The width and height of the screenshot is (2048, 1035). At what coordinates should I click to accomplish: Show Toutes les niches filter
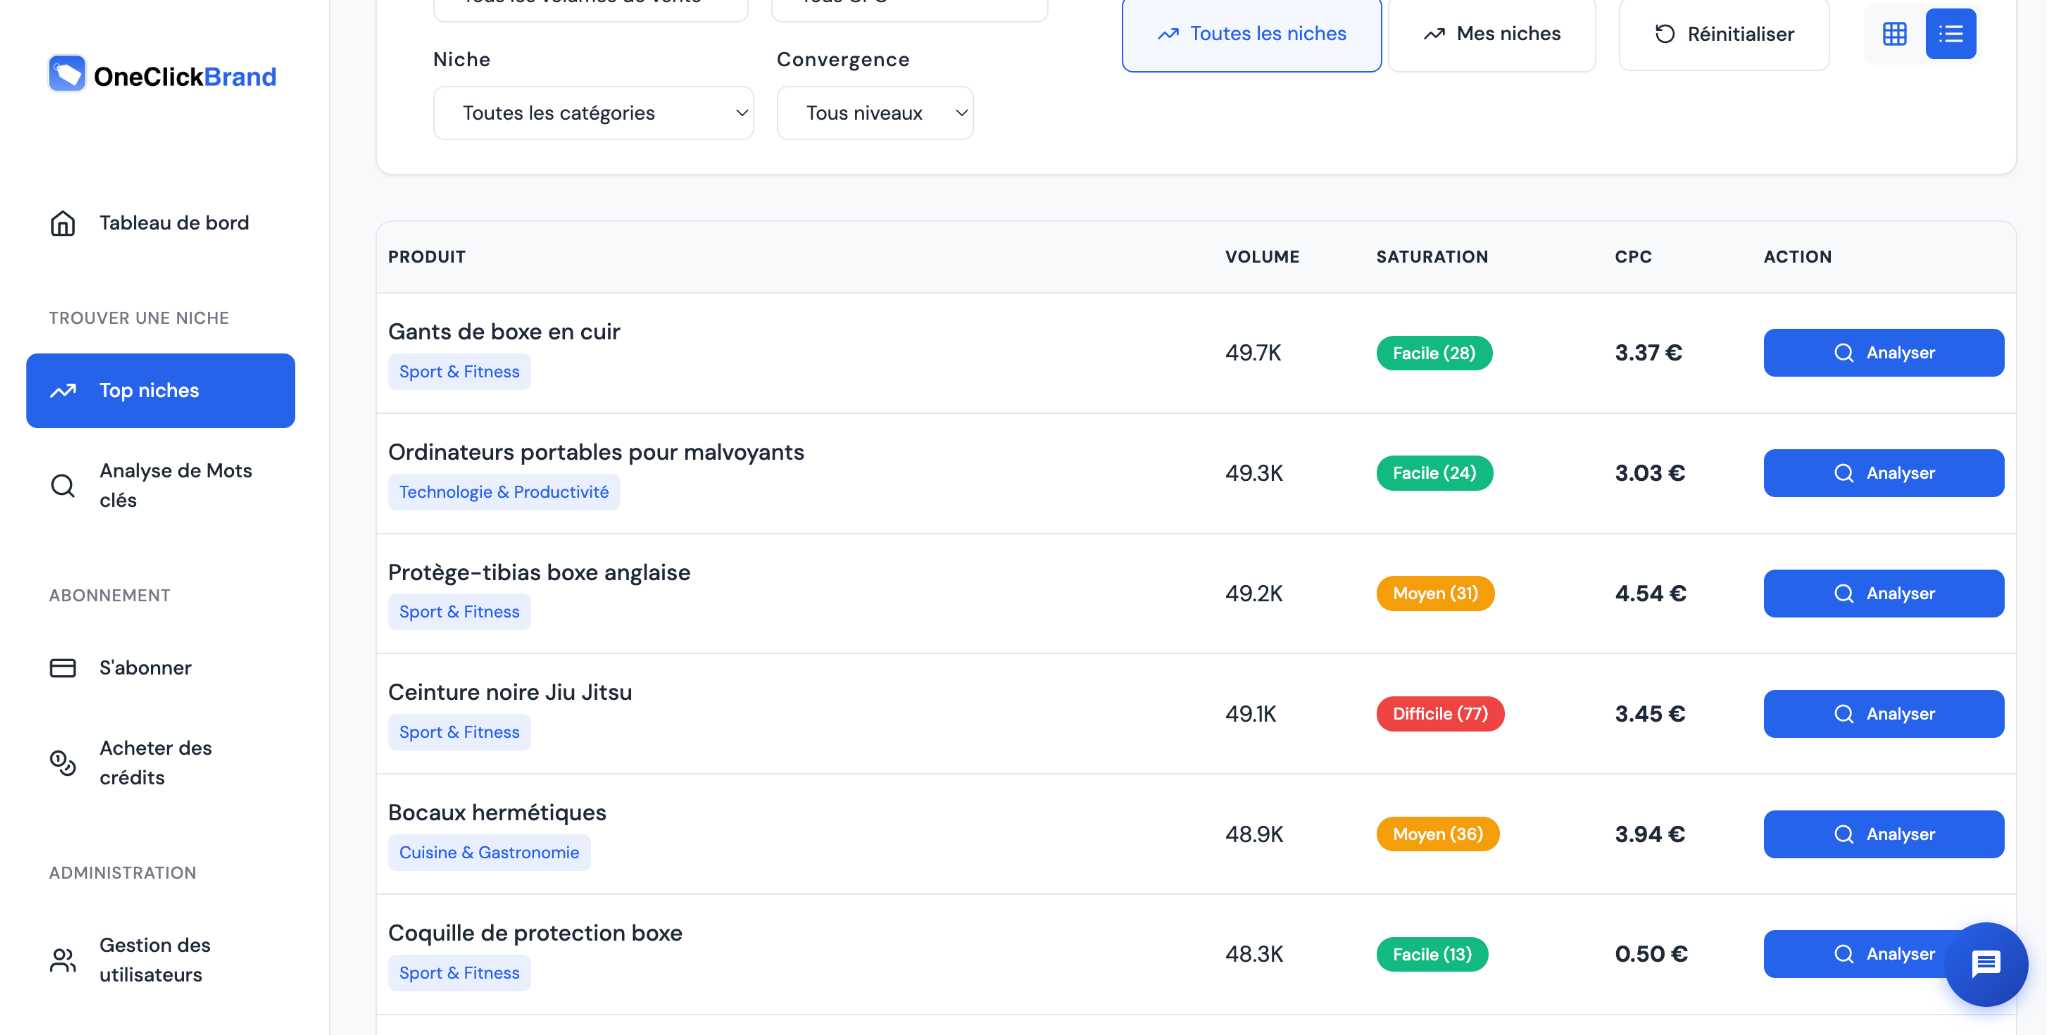(1252, 34)
